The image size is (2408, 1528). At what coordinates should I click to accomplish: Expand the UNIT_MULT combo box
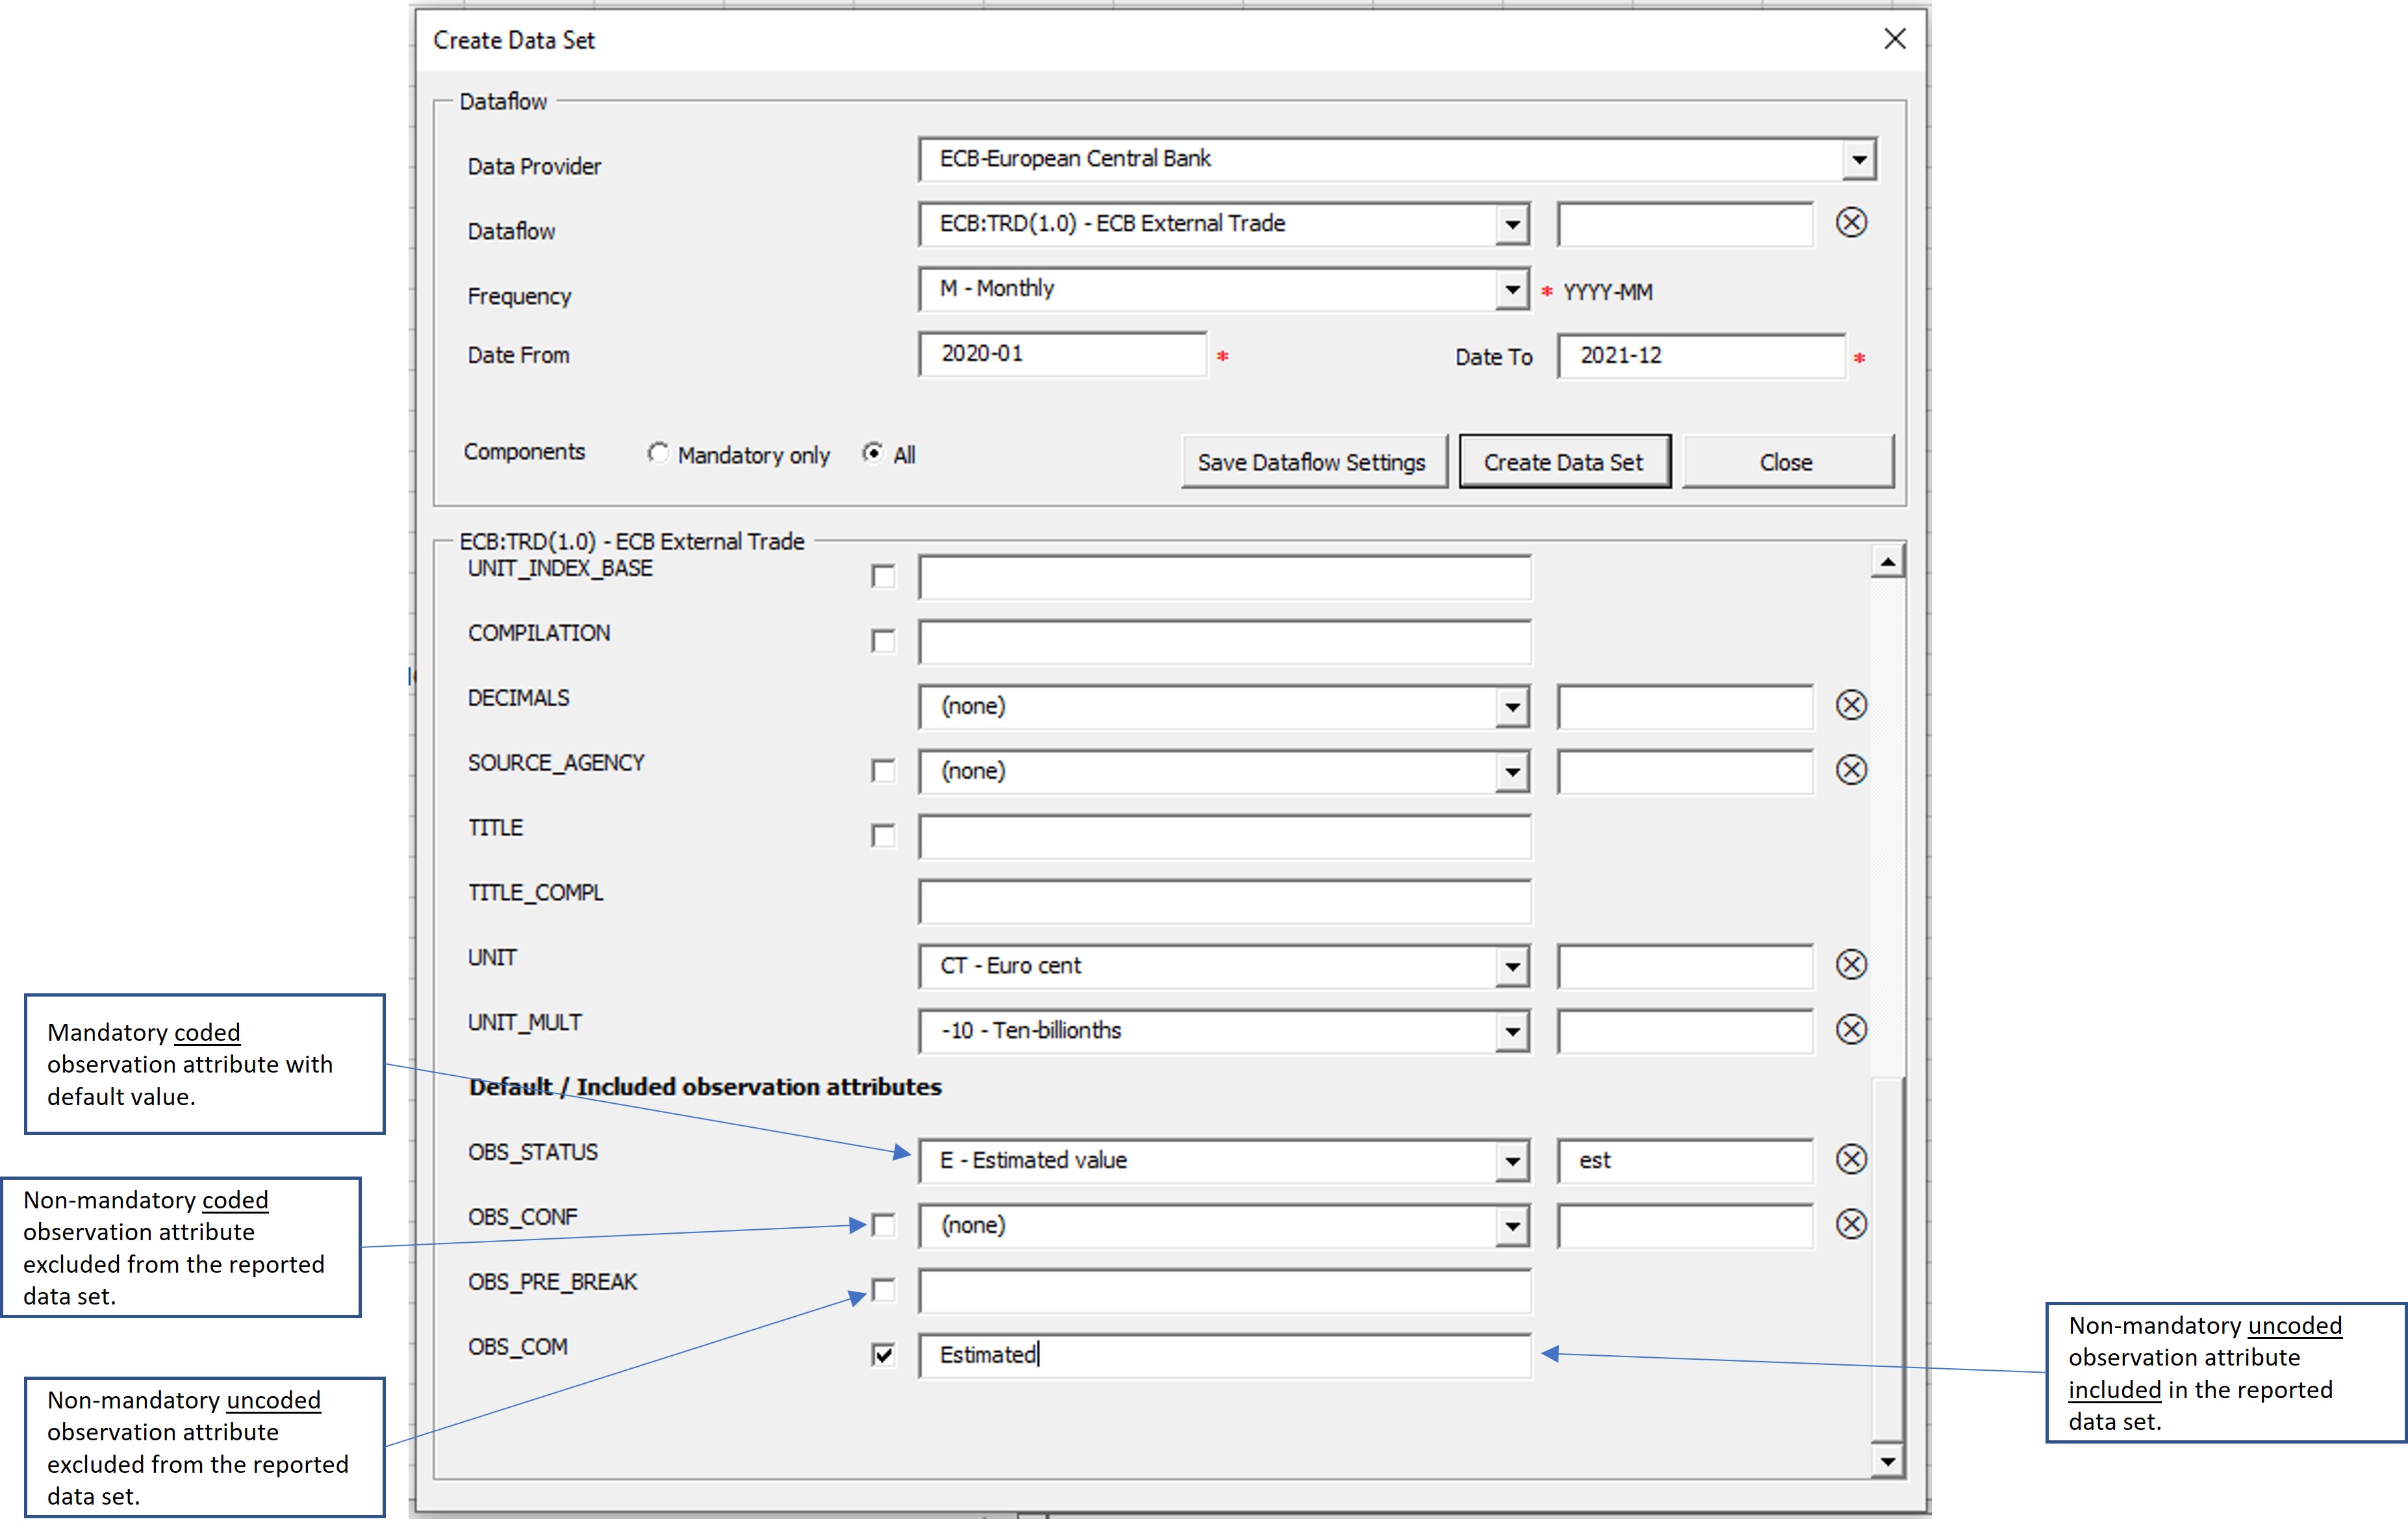(1512, 1031)
